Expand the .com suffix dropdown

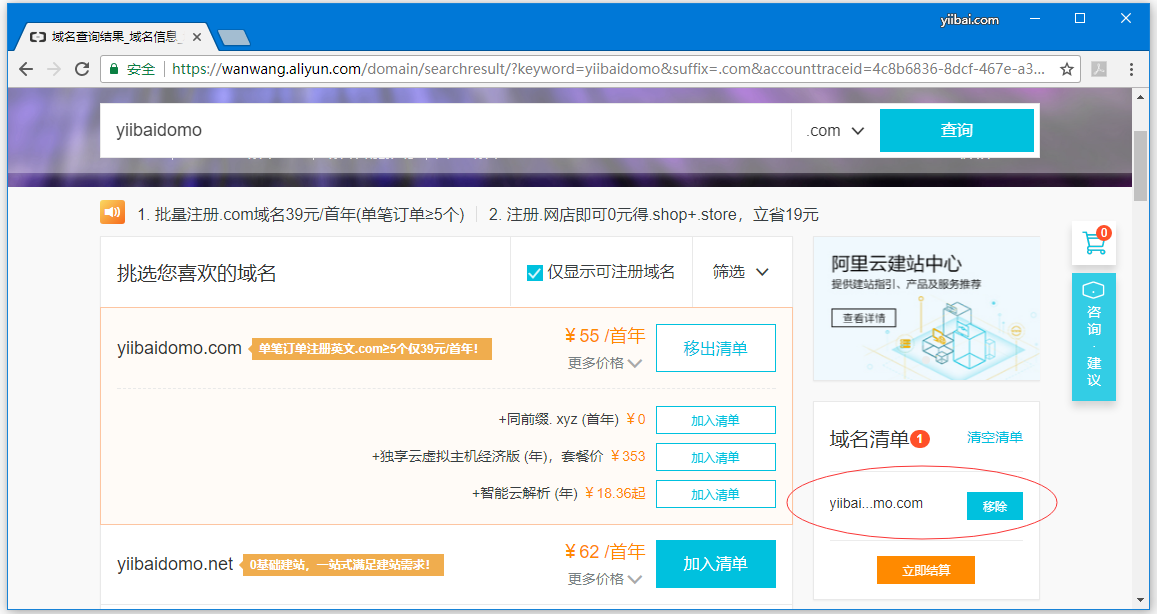coord(835,131)
